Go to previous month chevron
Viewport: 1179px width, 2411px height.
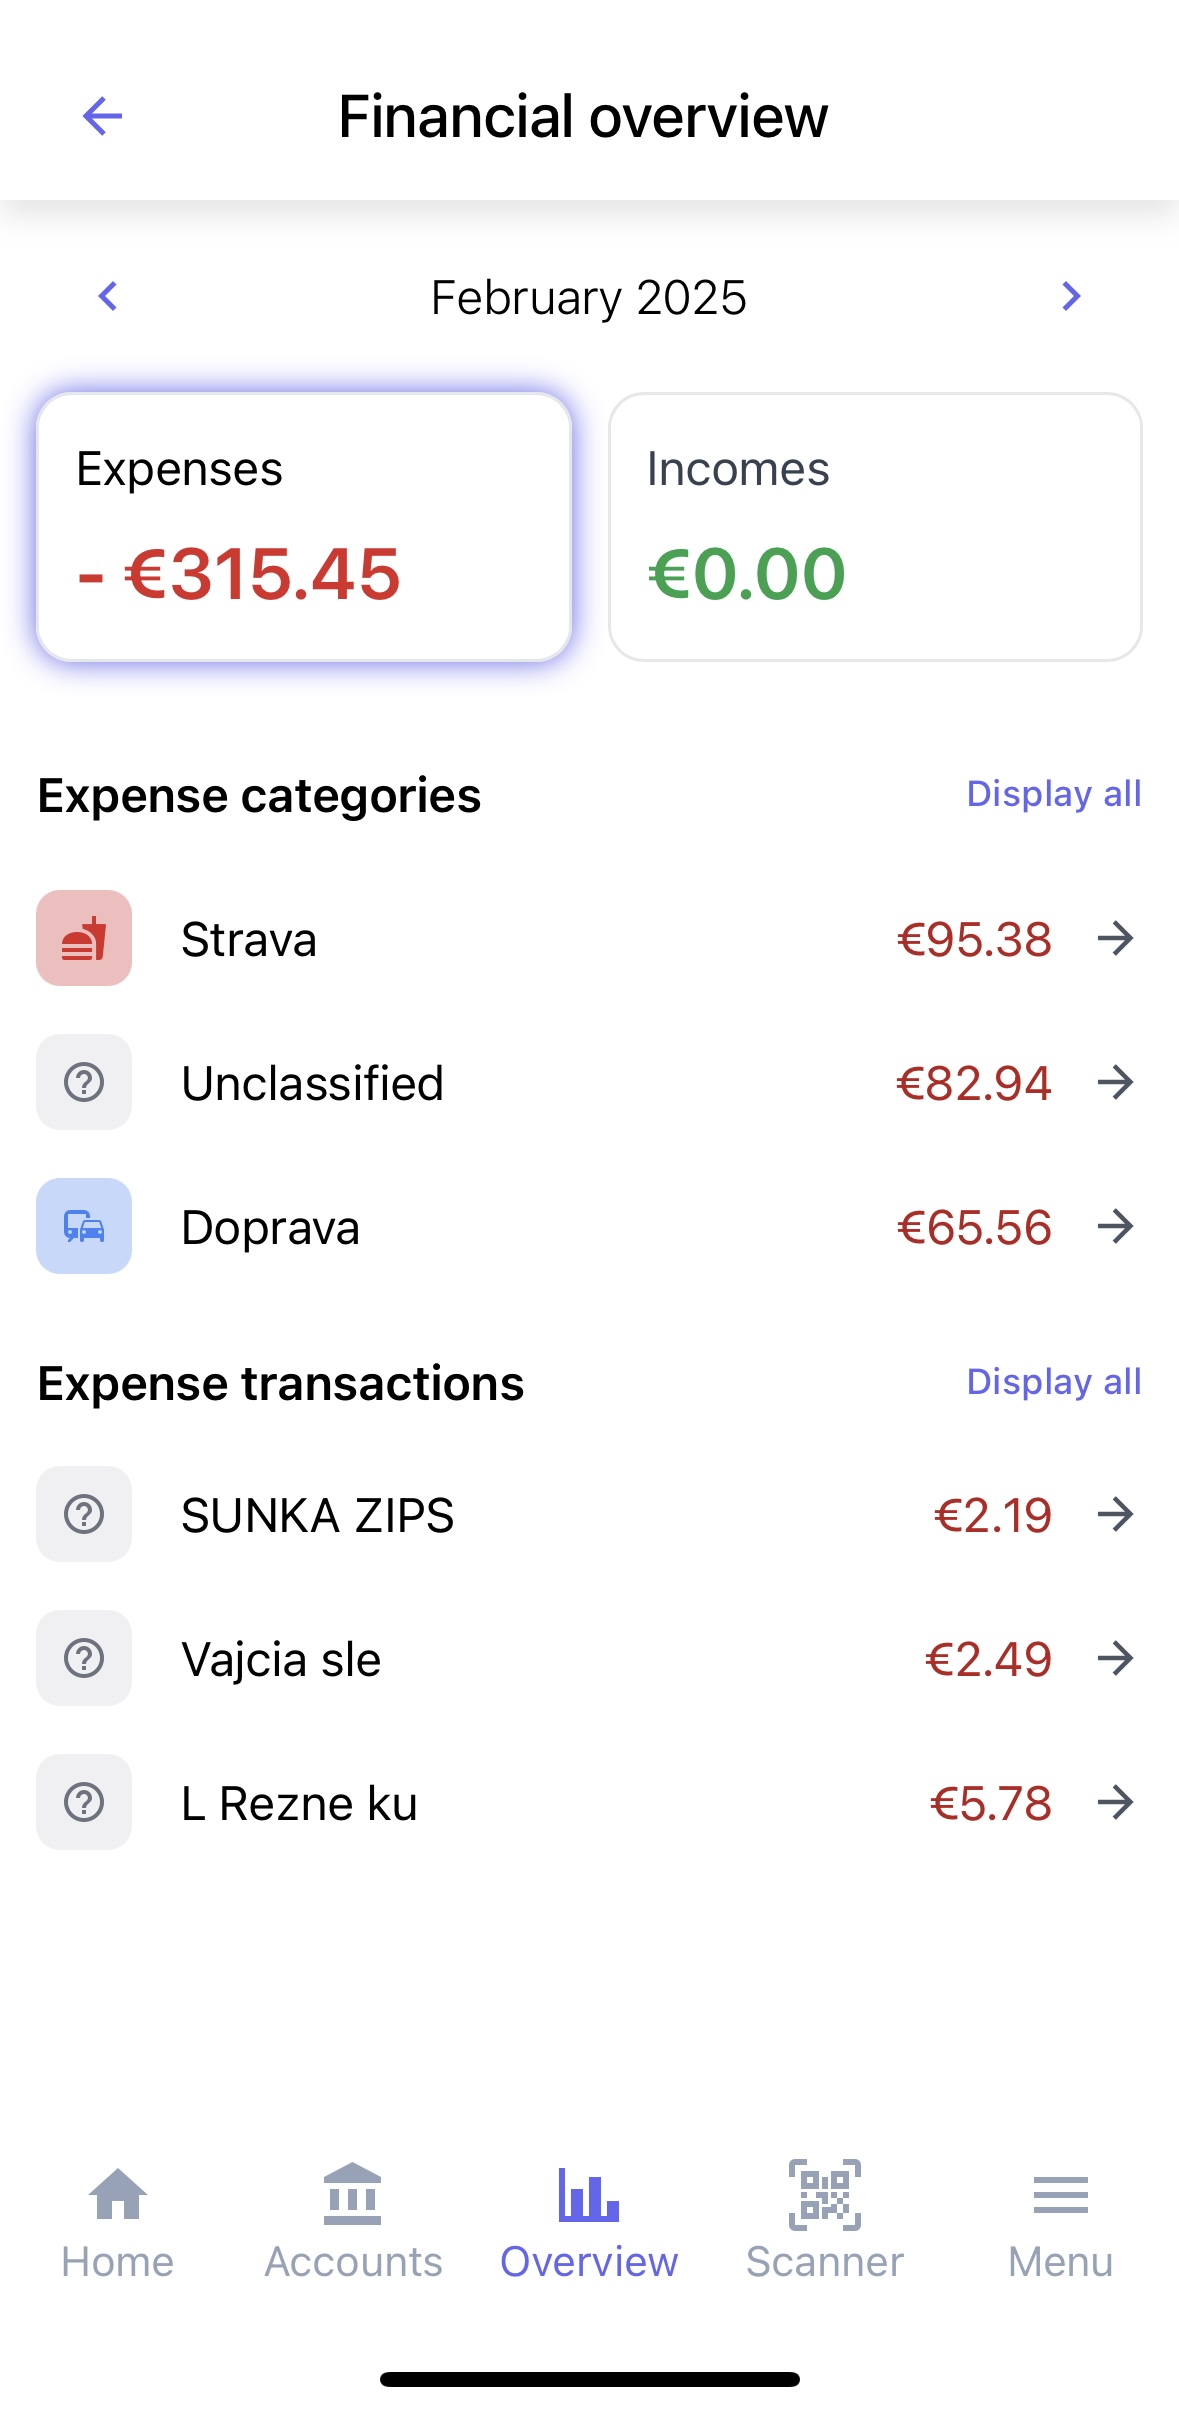point(108,296)
